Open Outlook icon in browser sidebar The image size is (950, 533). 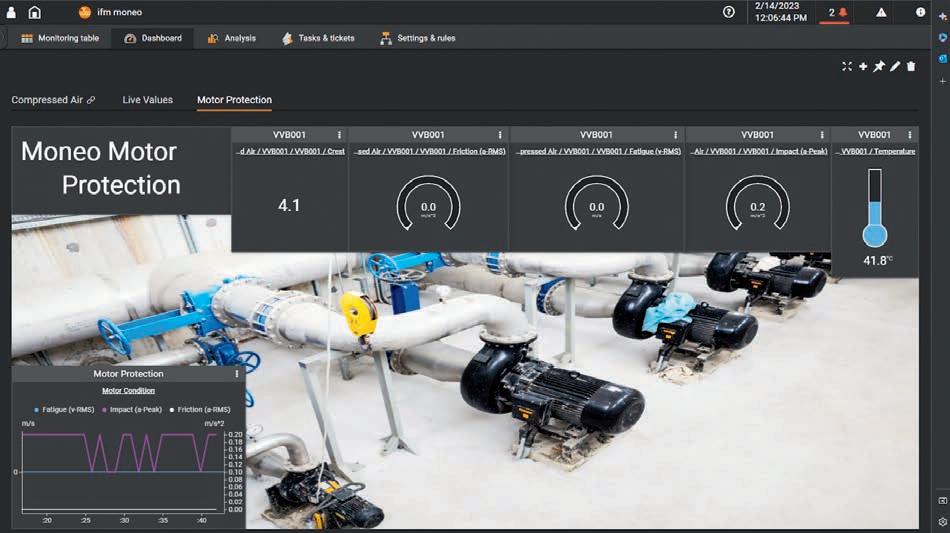click(943, 59)
